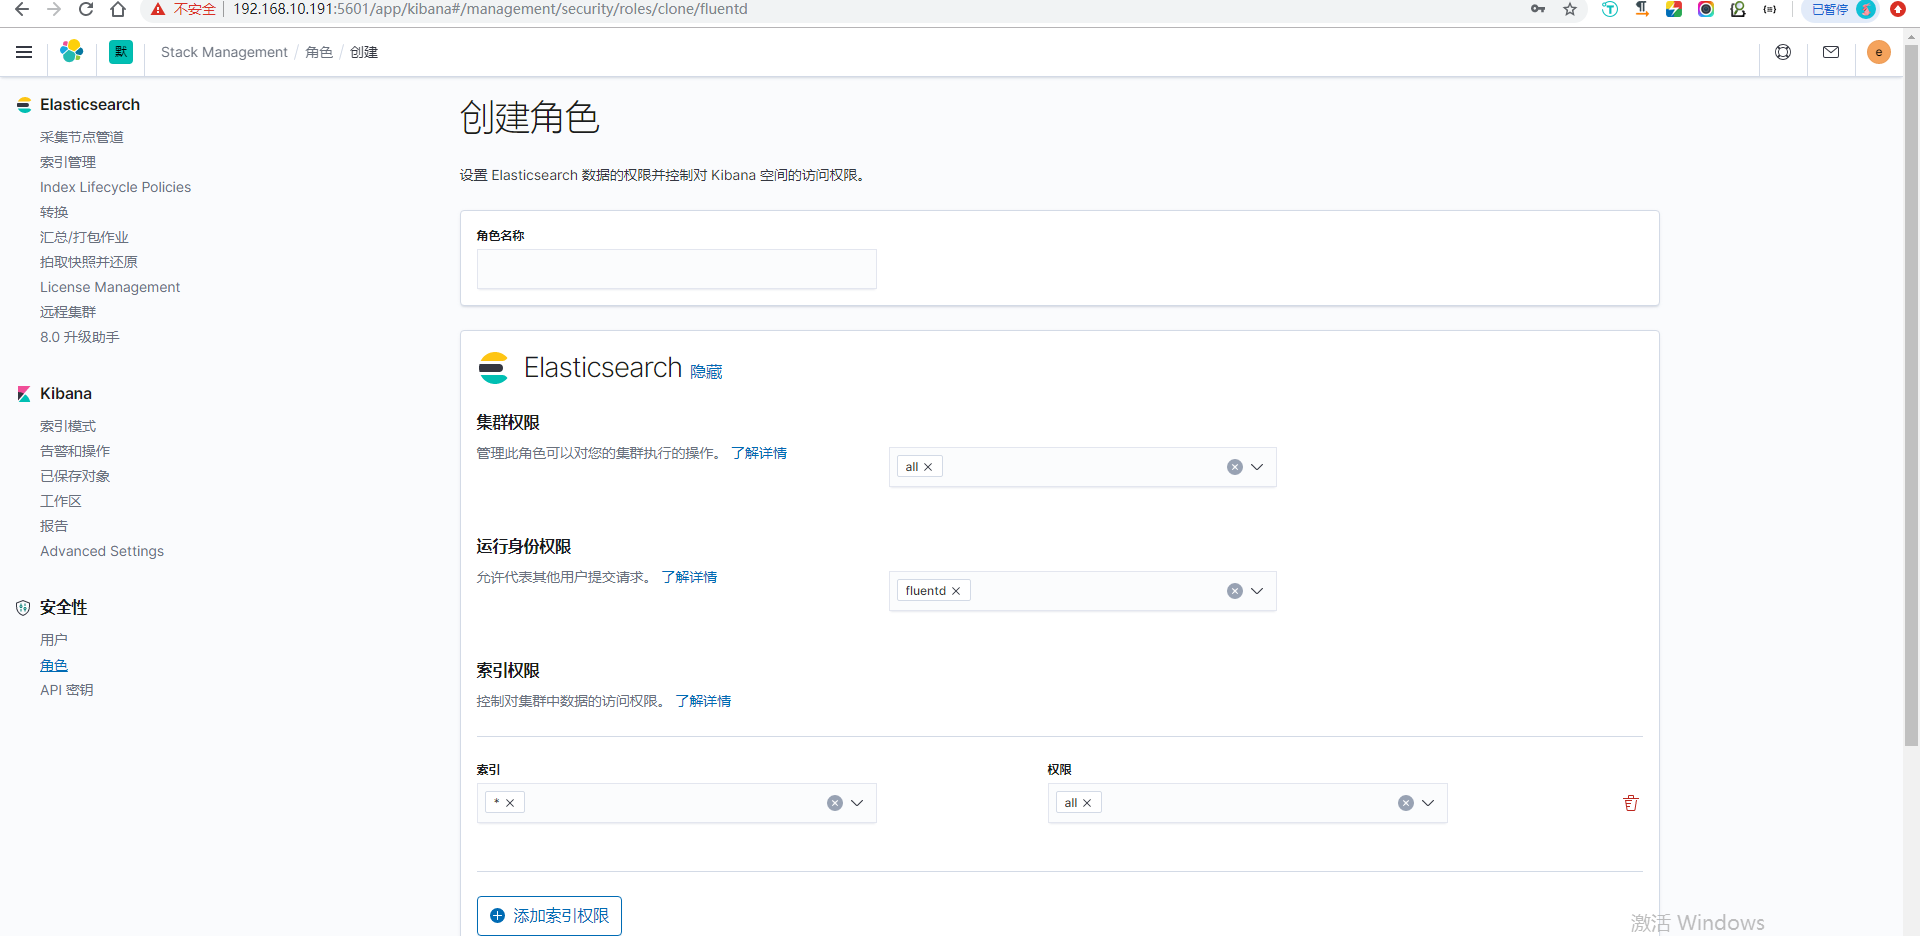
Task: Open API 密钥 under 安全性
Action: [x=67, y=690]
